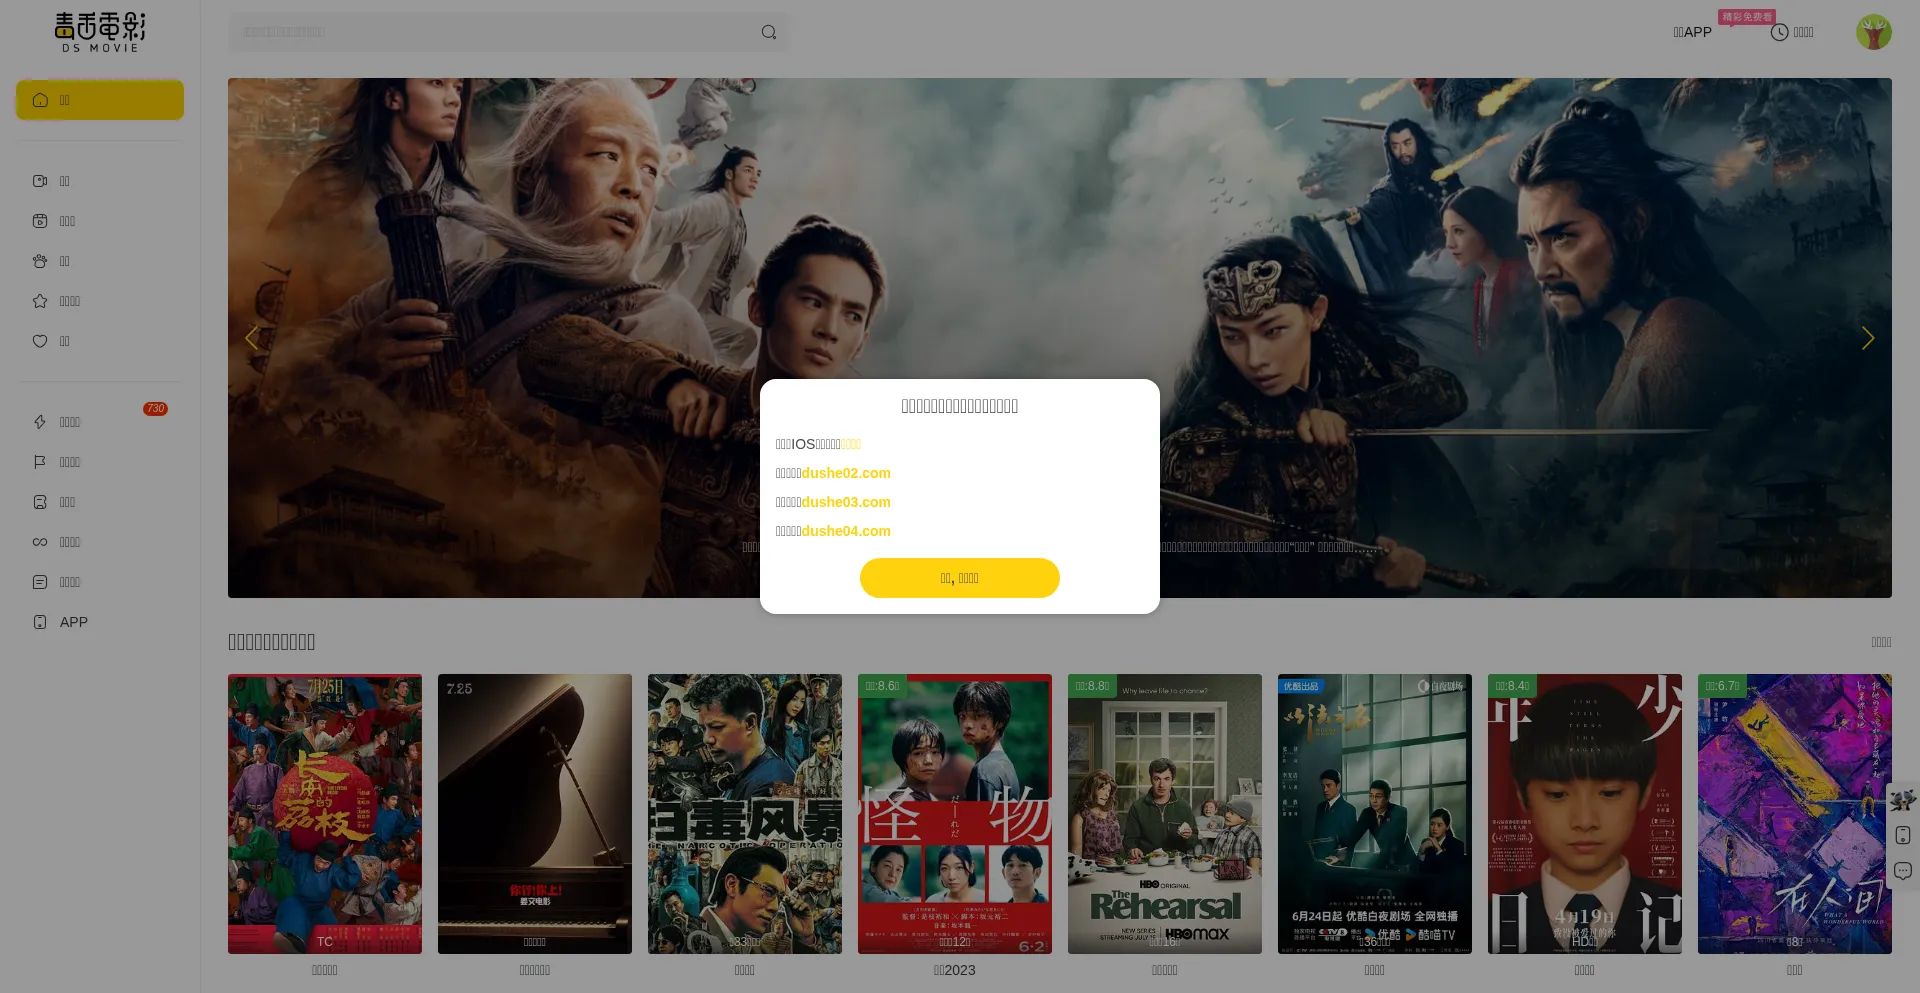Viewport: 1920px width, 993px height.
Task: Open the heart sidebar category
Action: (100, 341)
